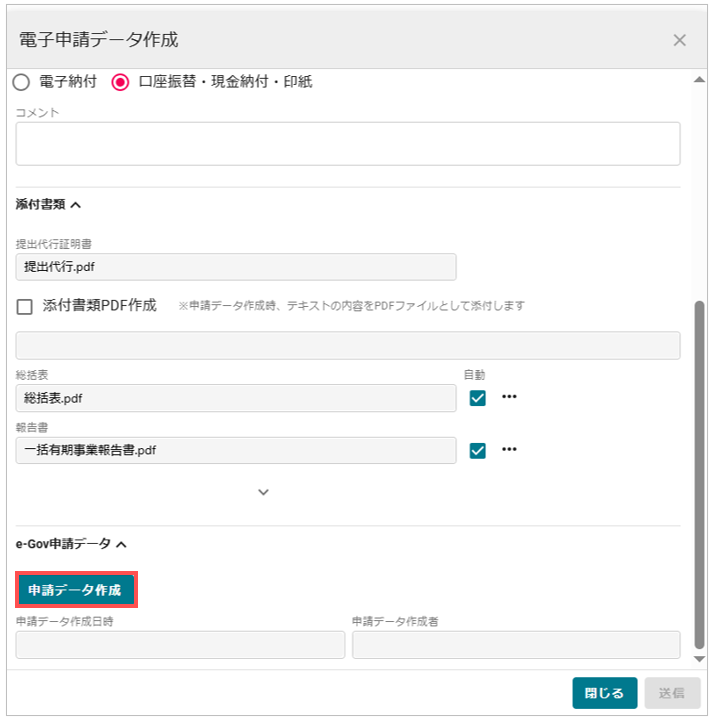Click the 提出代行.pdf file field
The height and width of the screenshot is (721, 712).
pyautogui.click(x=236, y=267)
